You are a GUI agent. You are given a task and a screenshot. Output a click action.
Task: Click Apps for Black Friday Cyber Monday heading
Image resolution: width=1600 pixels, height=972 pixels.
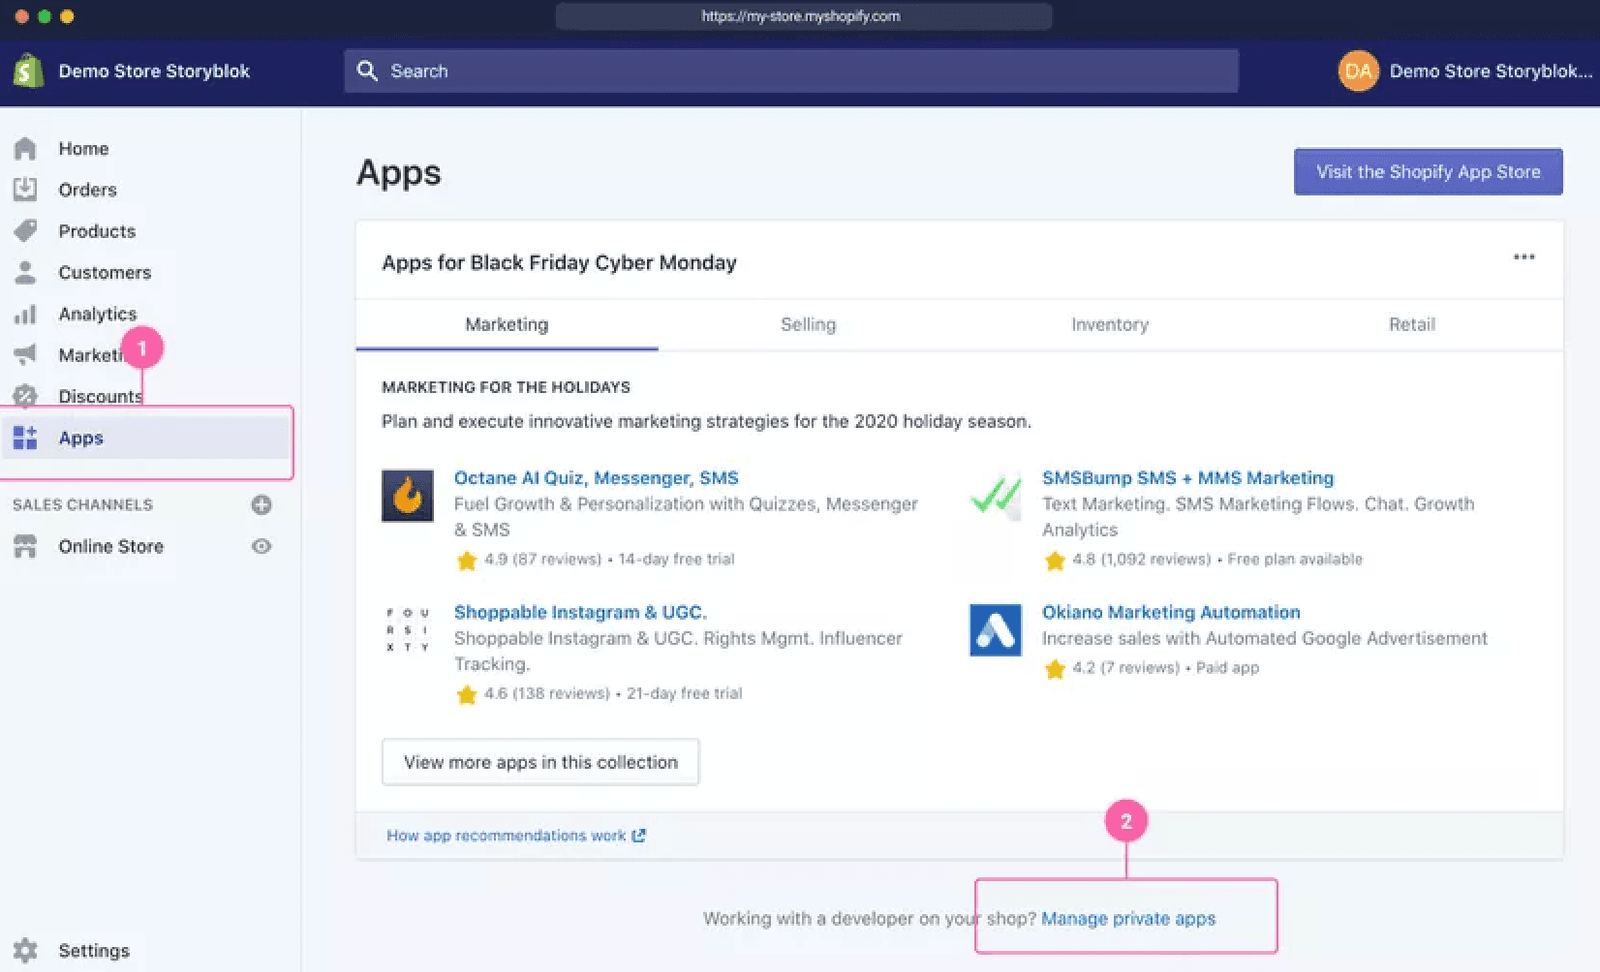pos(559,262)
